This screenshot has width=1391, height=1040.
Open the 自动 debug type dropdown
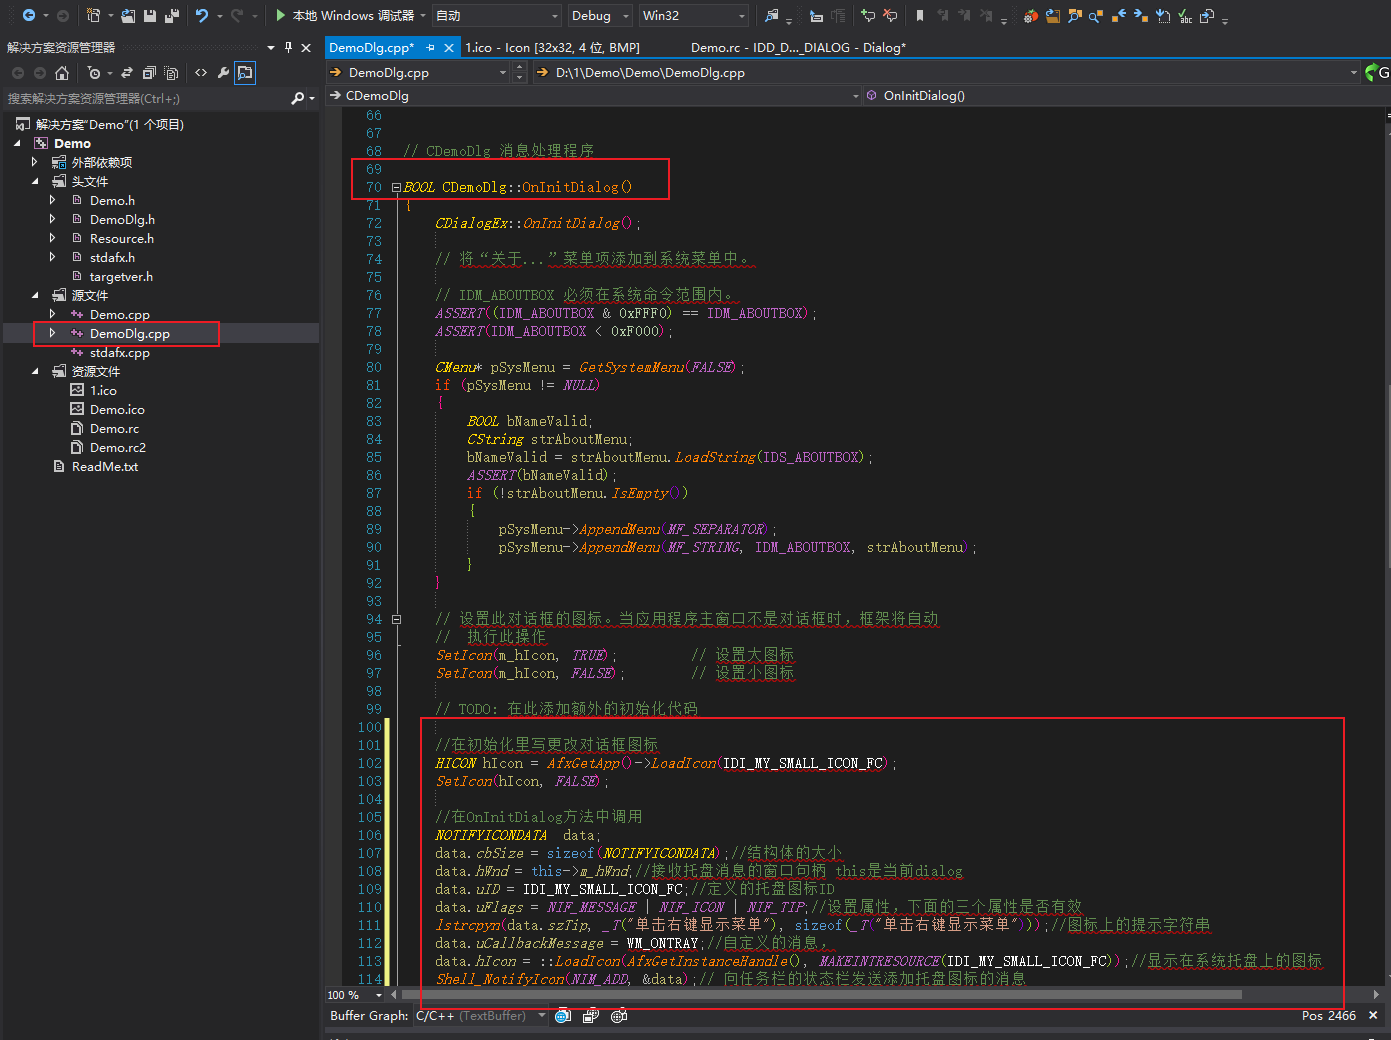(497, 15)
